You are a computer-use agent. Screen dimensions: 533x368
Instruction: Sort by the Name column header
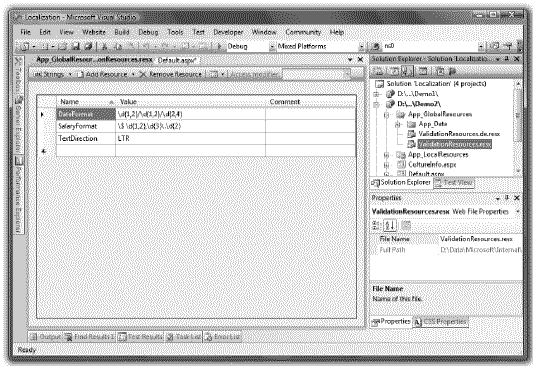click(86, 102)
